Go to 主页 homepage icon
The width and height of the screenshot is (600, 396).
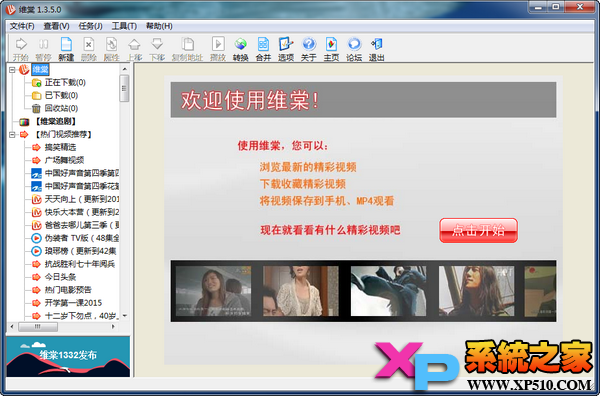(x=331, y=49)
